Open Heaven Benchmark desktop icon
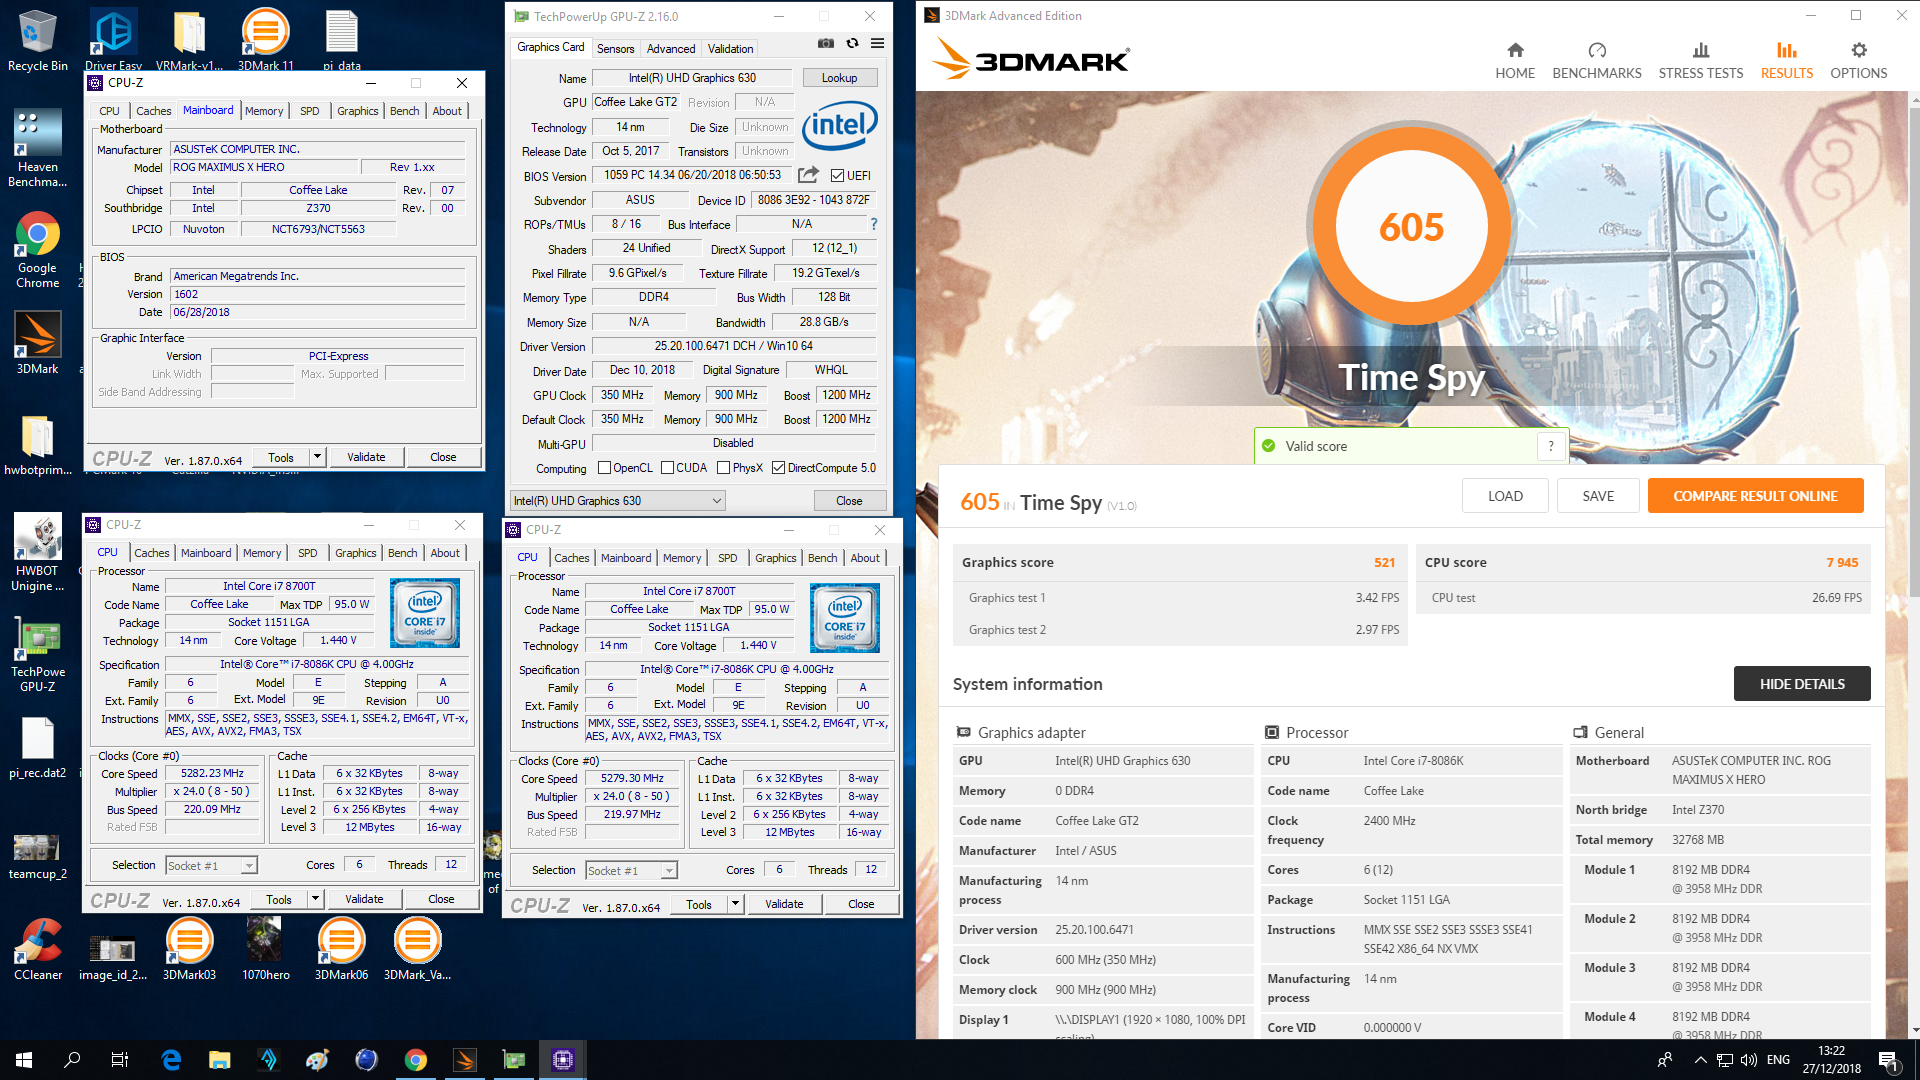The height and width of the screenshot is (1080, 1920). pos(38,148)
